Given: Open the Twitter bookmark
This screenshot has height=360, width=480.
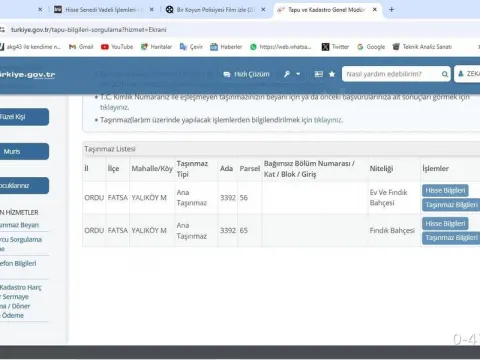Looking at the screenshot, I should coord(335,47).
